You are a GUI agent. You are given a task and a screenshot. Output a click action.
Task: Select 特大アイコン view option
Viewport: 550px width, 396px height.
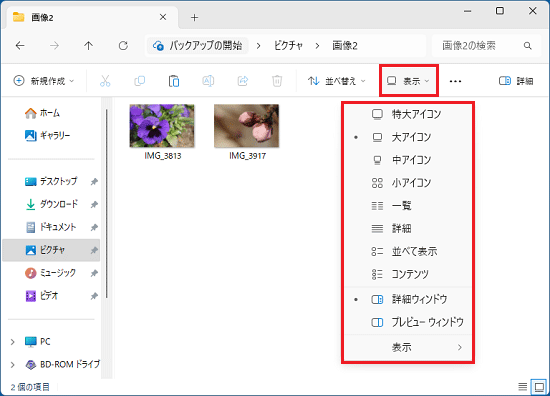pyautogui.click(x=408, y=114)
